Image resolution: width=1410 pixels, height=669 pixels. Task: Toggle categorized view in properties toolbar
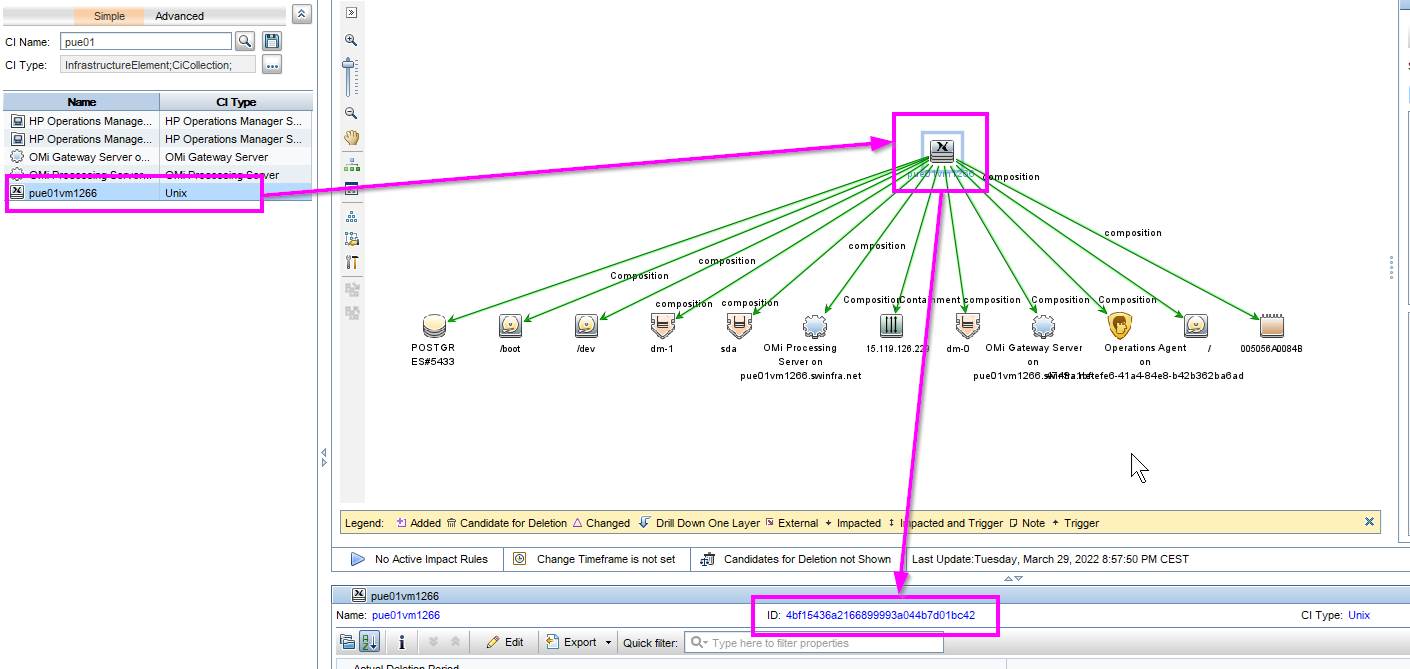tap(347, 642)
